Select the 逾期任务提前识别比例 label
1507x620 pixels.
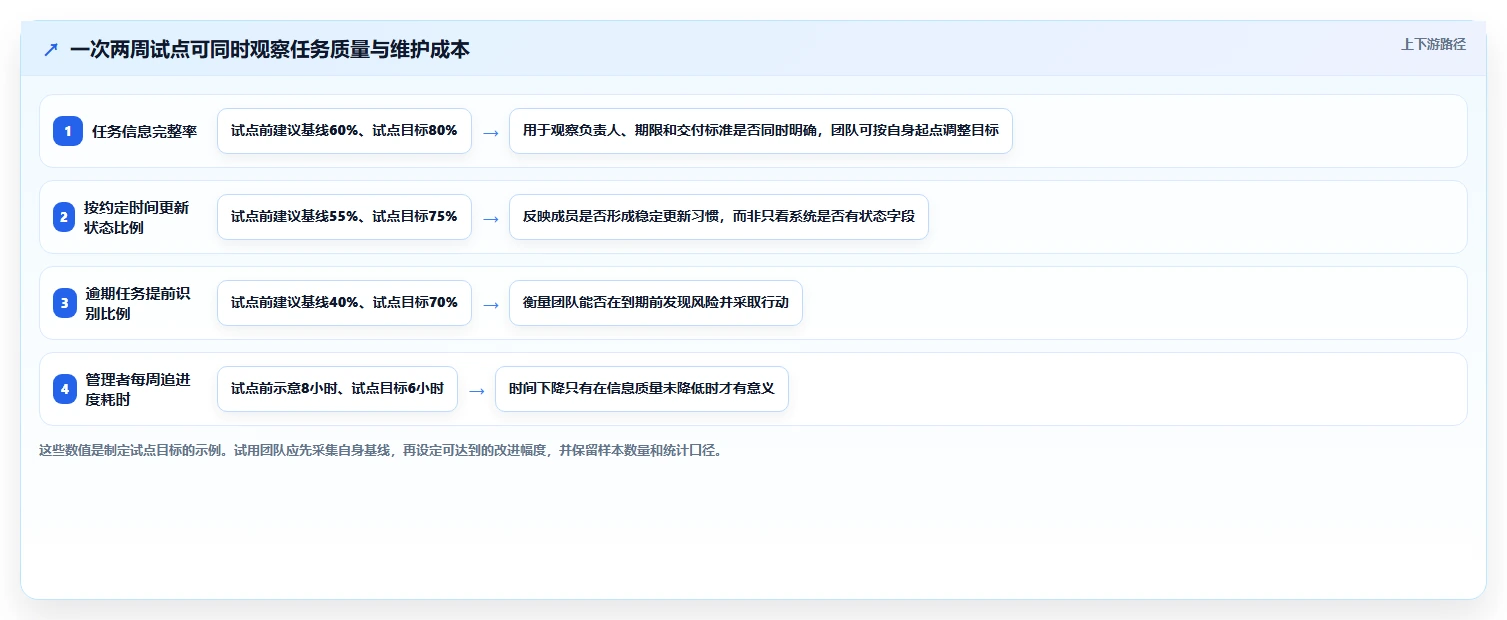point(138,303)
